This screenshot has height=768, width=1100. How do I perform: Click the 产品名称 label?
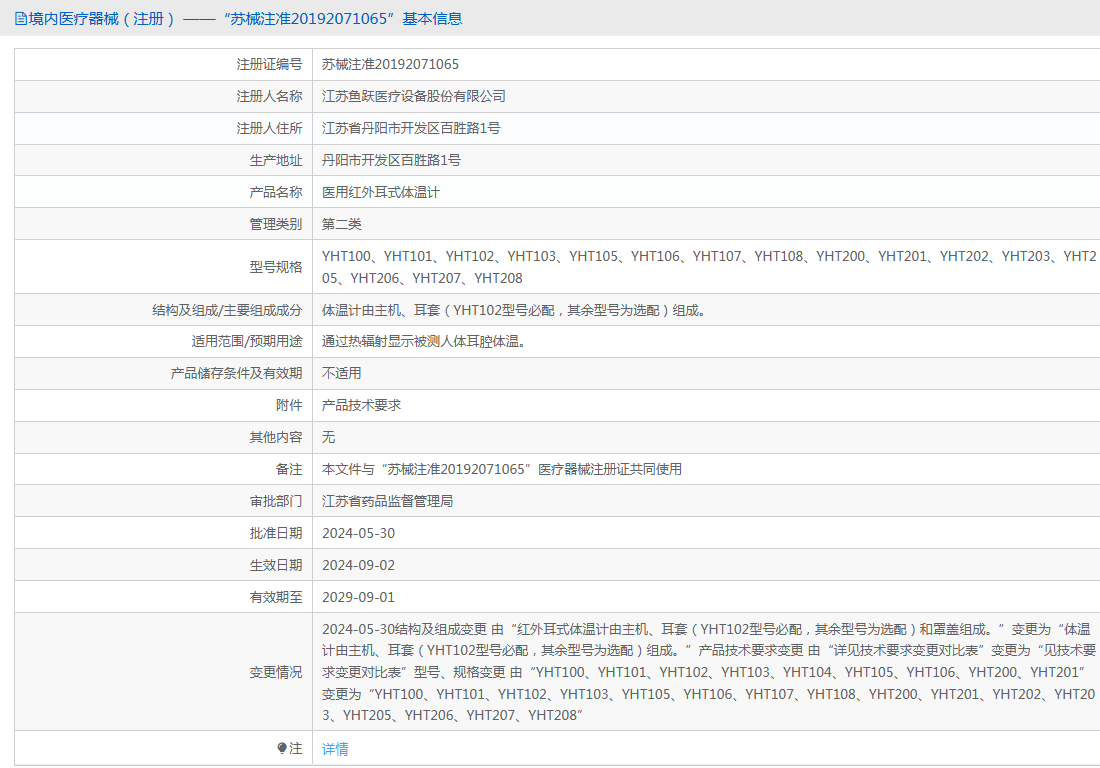(x=276, y=192)
